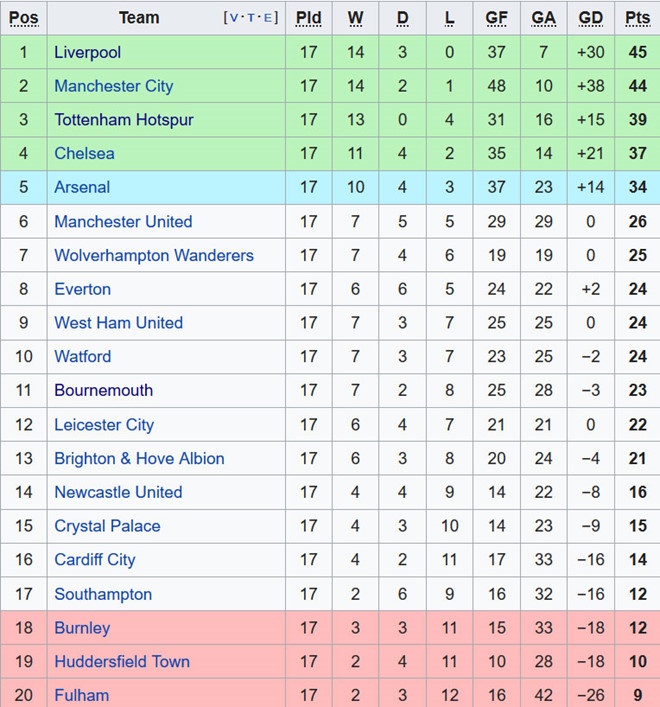Screen dimensions: 660x707
Task: Click the Liverpool team link
Action: point(87,52)
